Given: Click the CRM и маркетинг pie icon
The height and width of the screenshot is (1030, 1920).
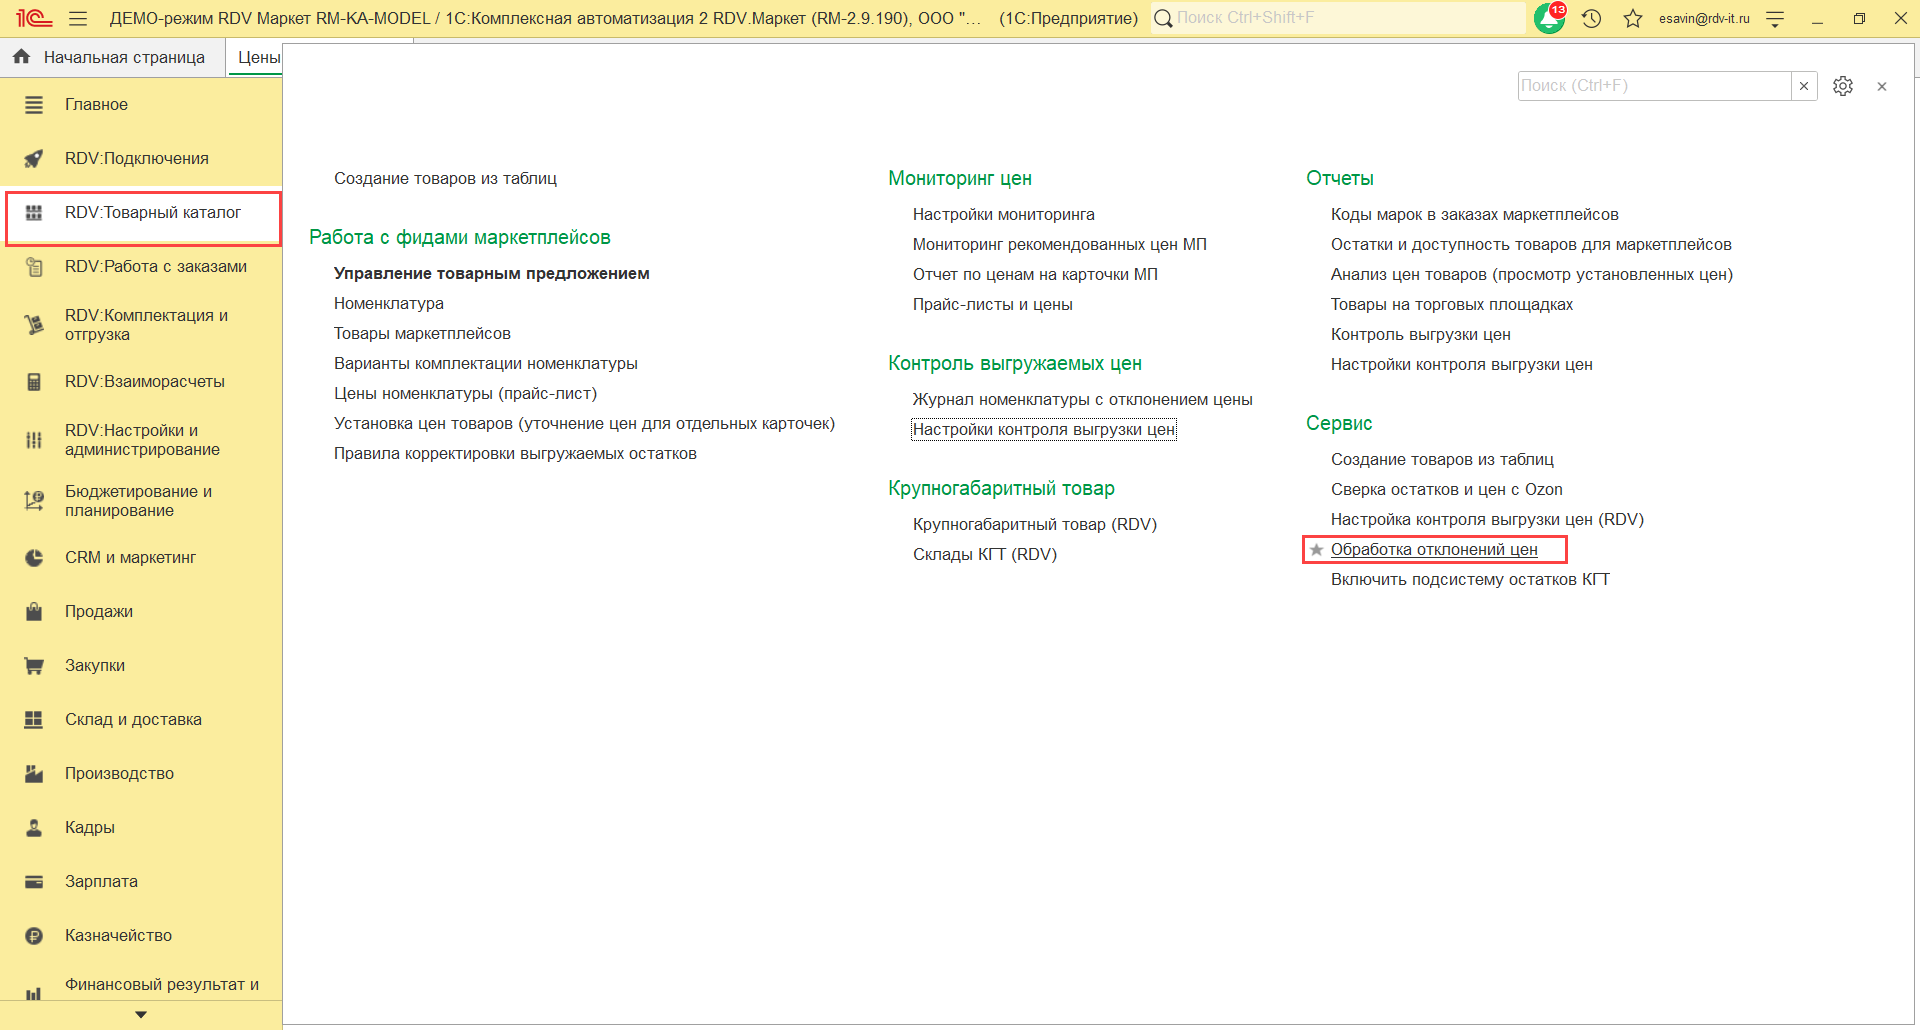Looking at the screenshot, I should coord(34,558).
